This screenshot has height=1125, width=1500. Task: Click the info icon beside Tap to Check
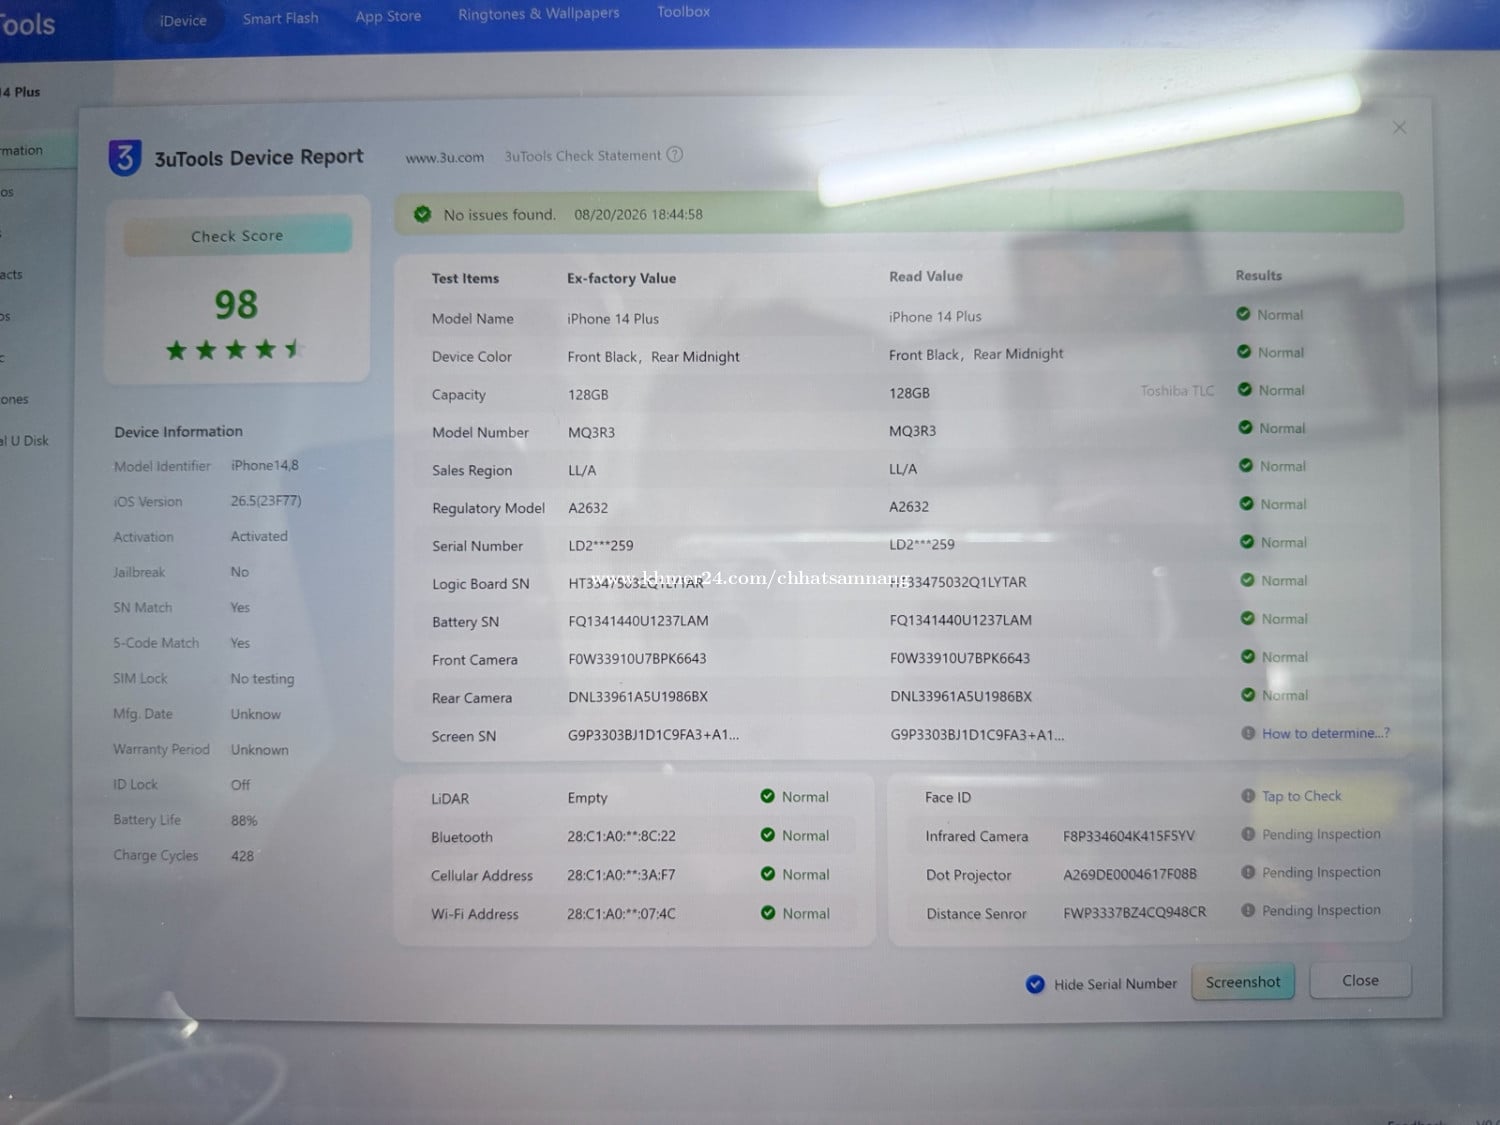click(x=1248, y=796)
